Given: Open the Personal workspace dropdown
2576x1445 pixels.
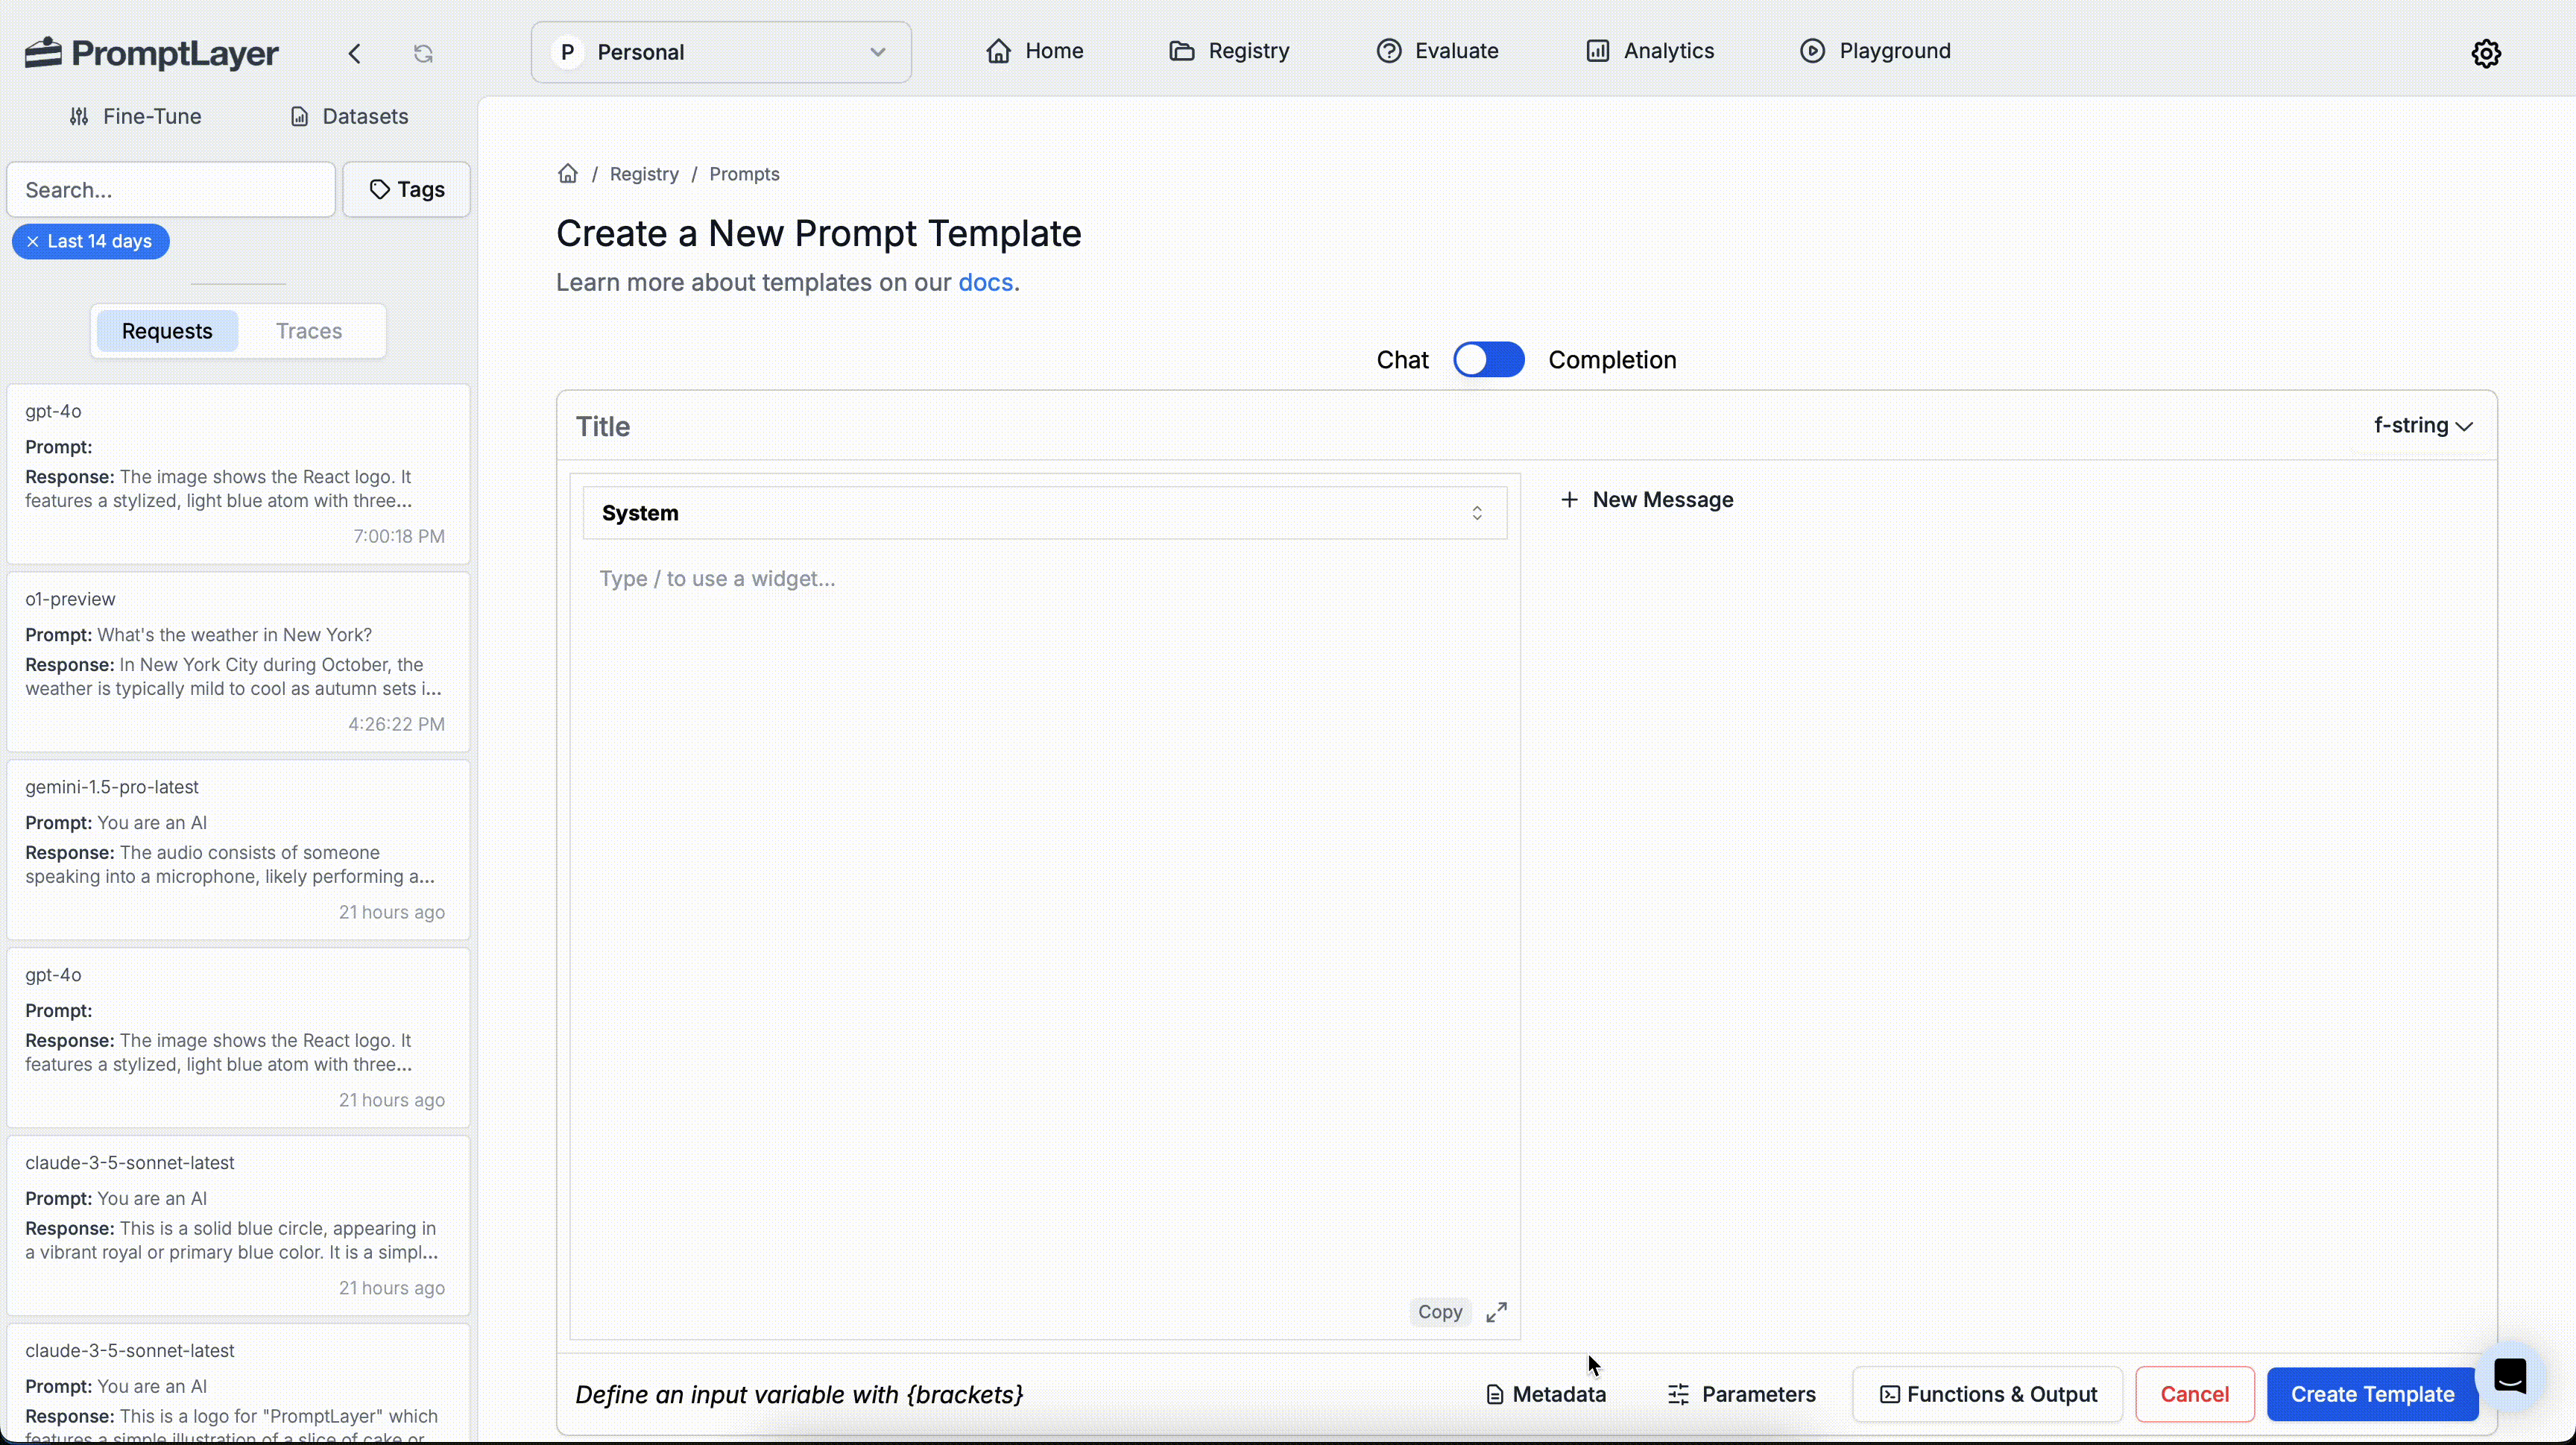Looking at the screenshot, I should point(720,52).
